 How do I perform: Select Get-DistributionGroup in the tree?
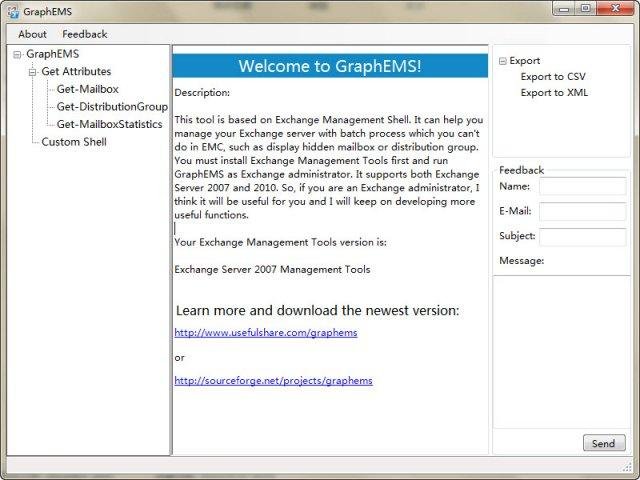click(x=112, y=107)
